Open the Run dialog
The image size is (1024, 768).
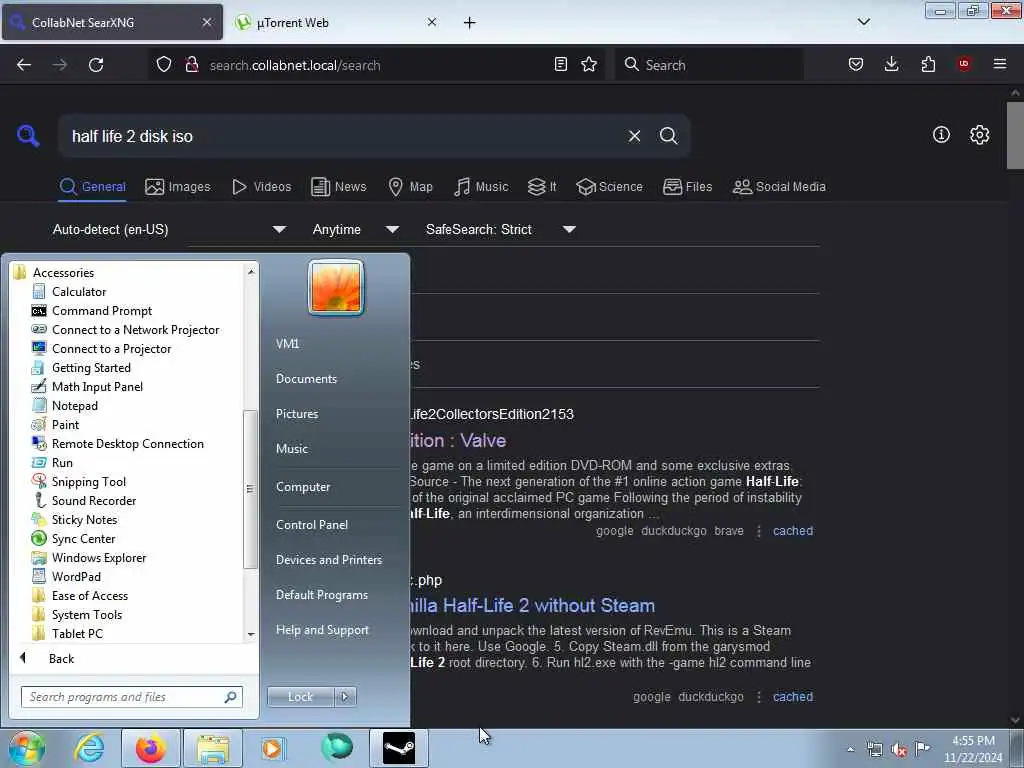(x=62, y=462)
